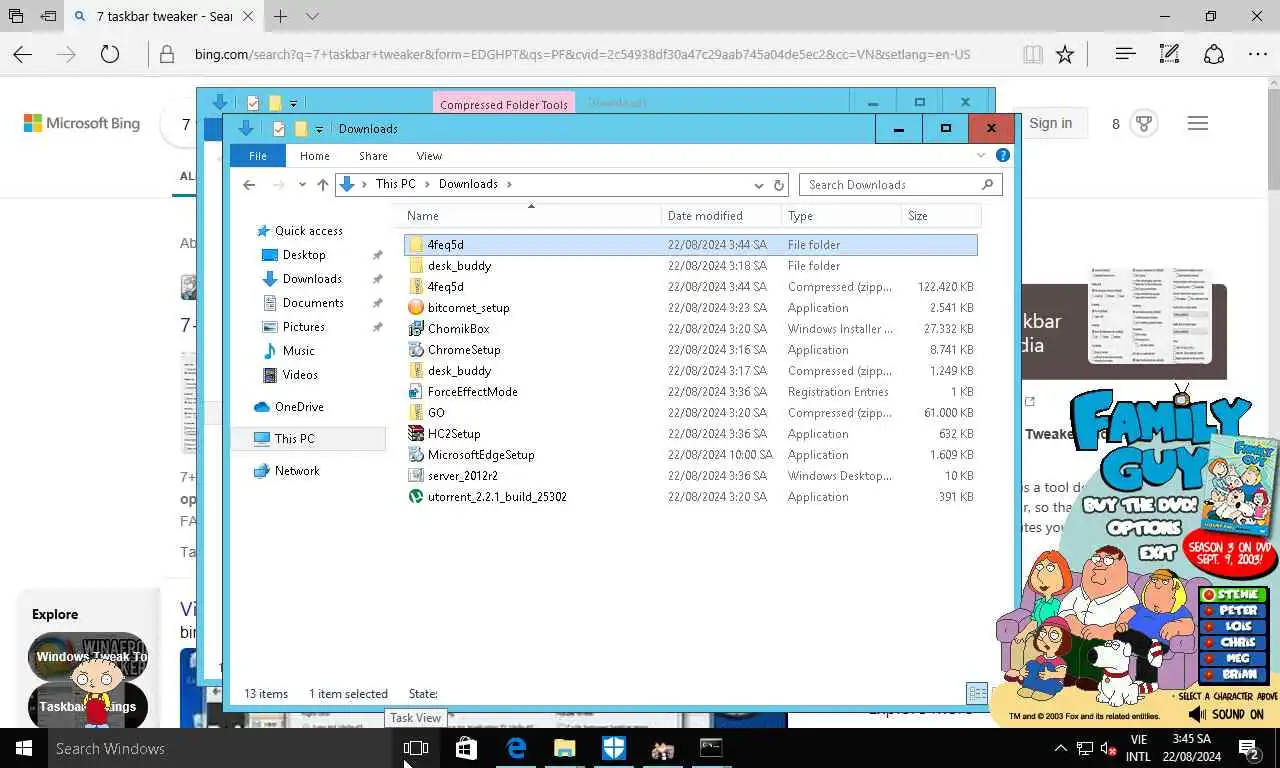The width and height of the screenshot is (1280, 768).
Task: Click Bing Sign in link
Action: [x=1050, y=123]
